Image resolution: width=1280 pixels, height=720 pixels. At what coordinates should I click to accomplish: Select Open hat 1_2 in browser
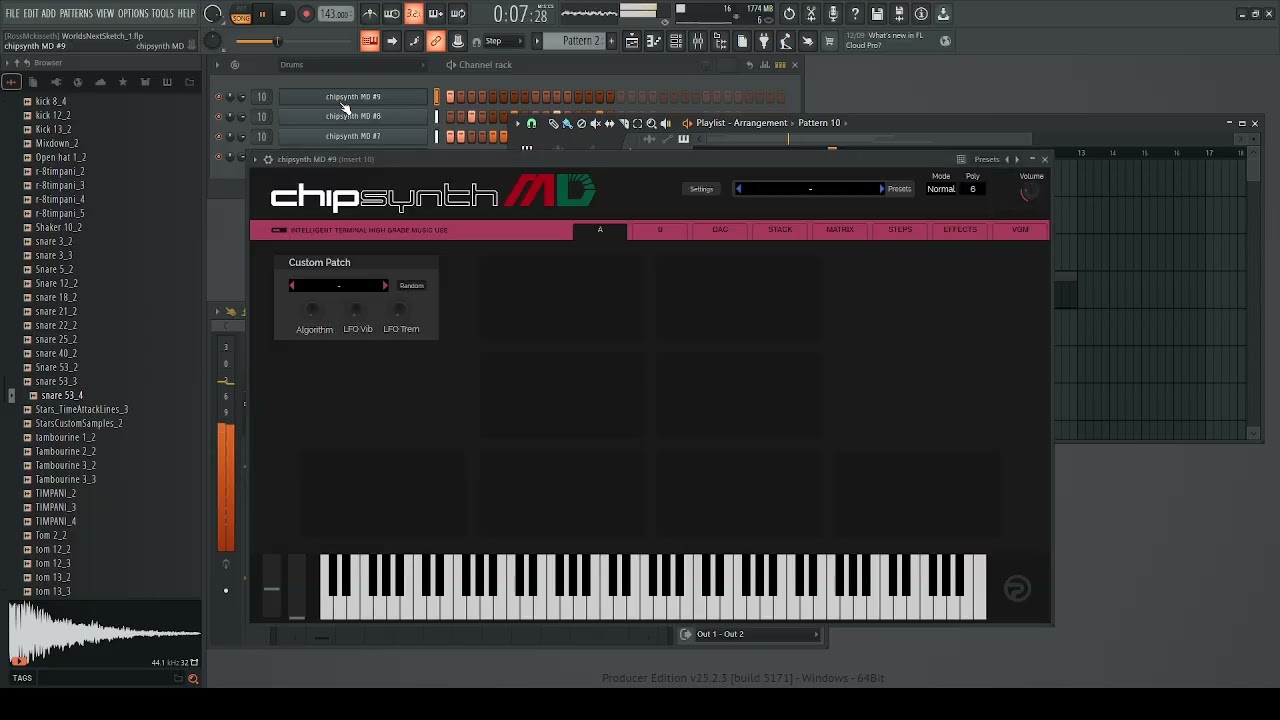click(61, 158)
